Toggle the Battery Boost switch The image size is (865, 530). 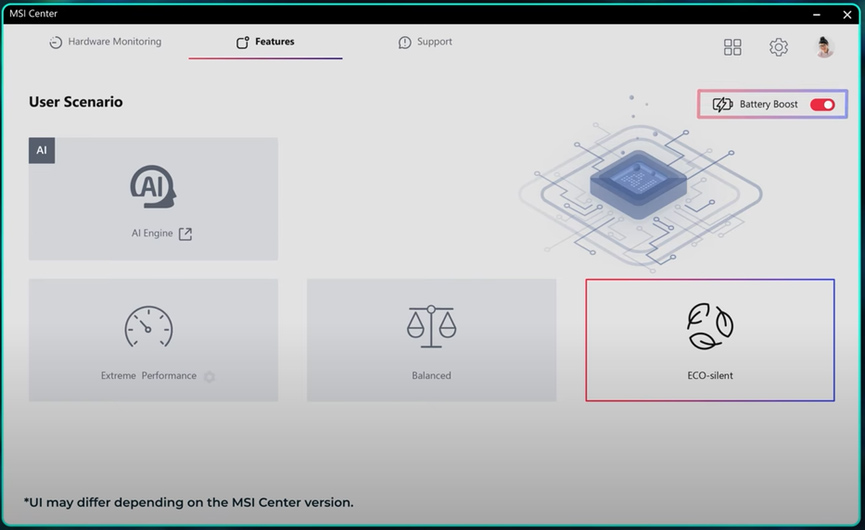point(822,105)
